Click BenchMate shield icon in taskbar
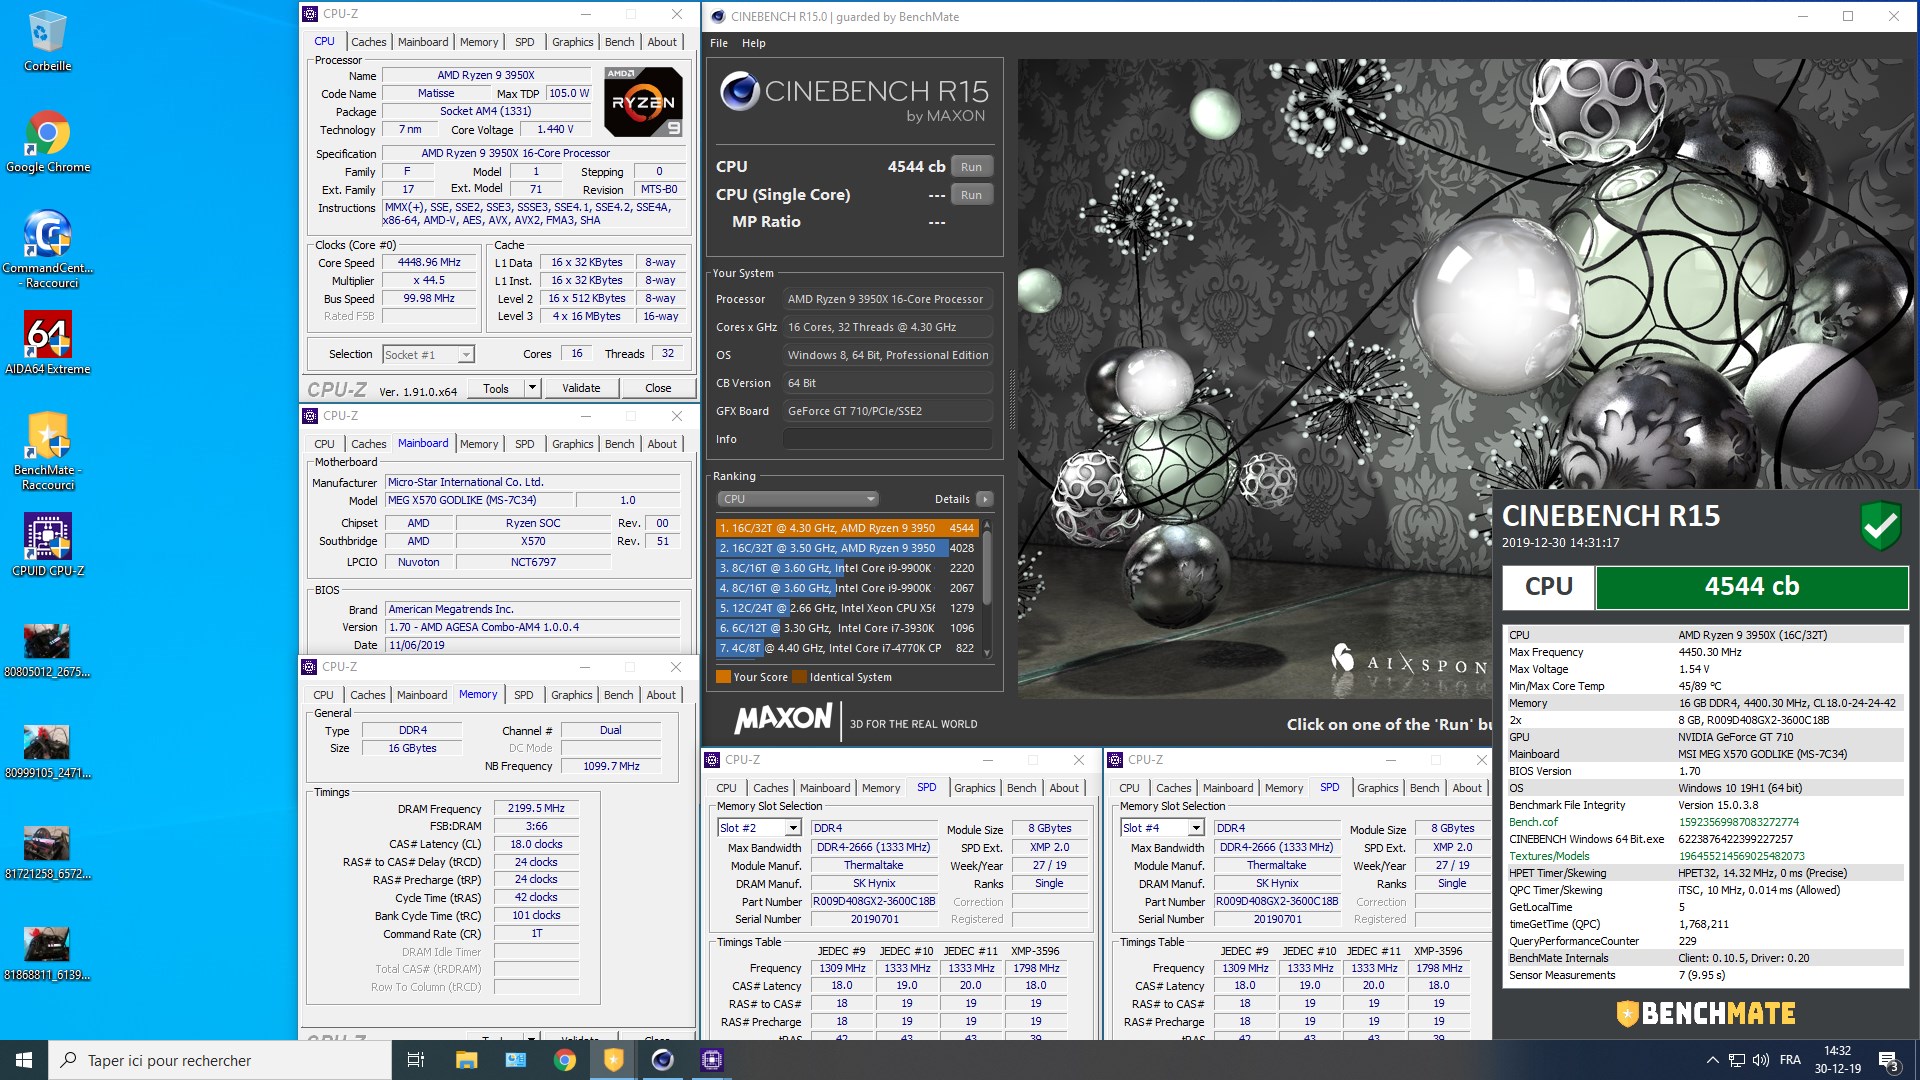Screen dimensions: 1920x1080 click(x=613, y=1060)
